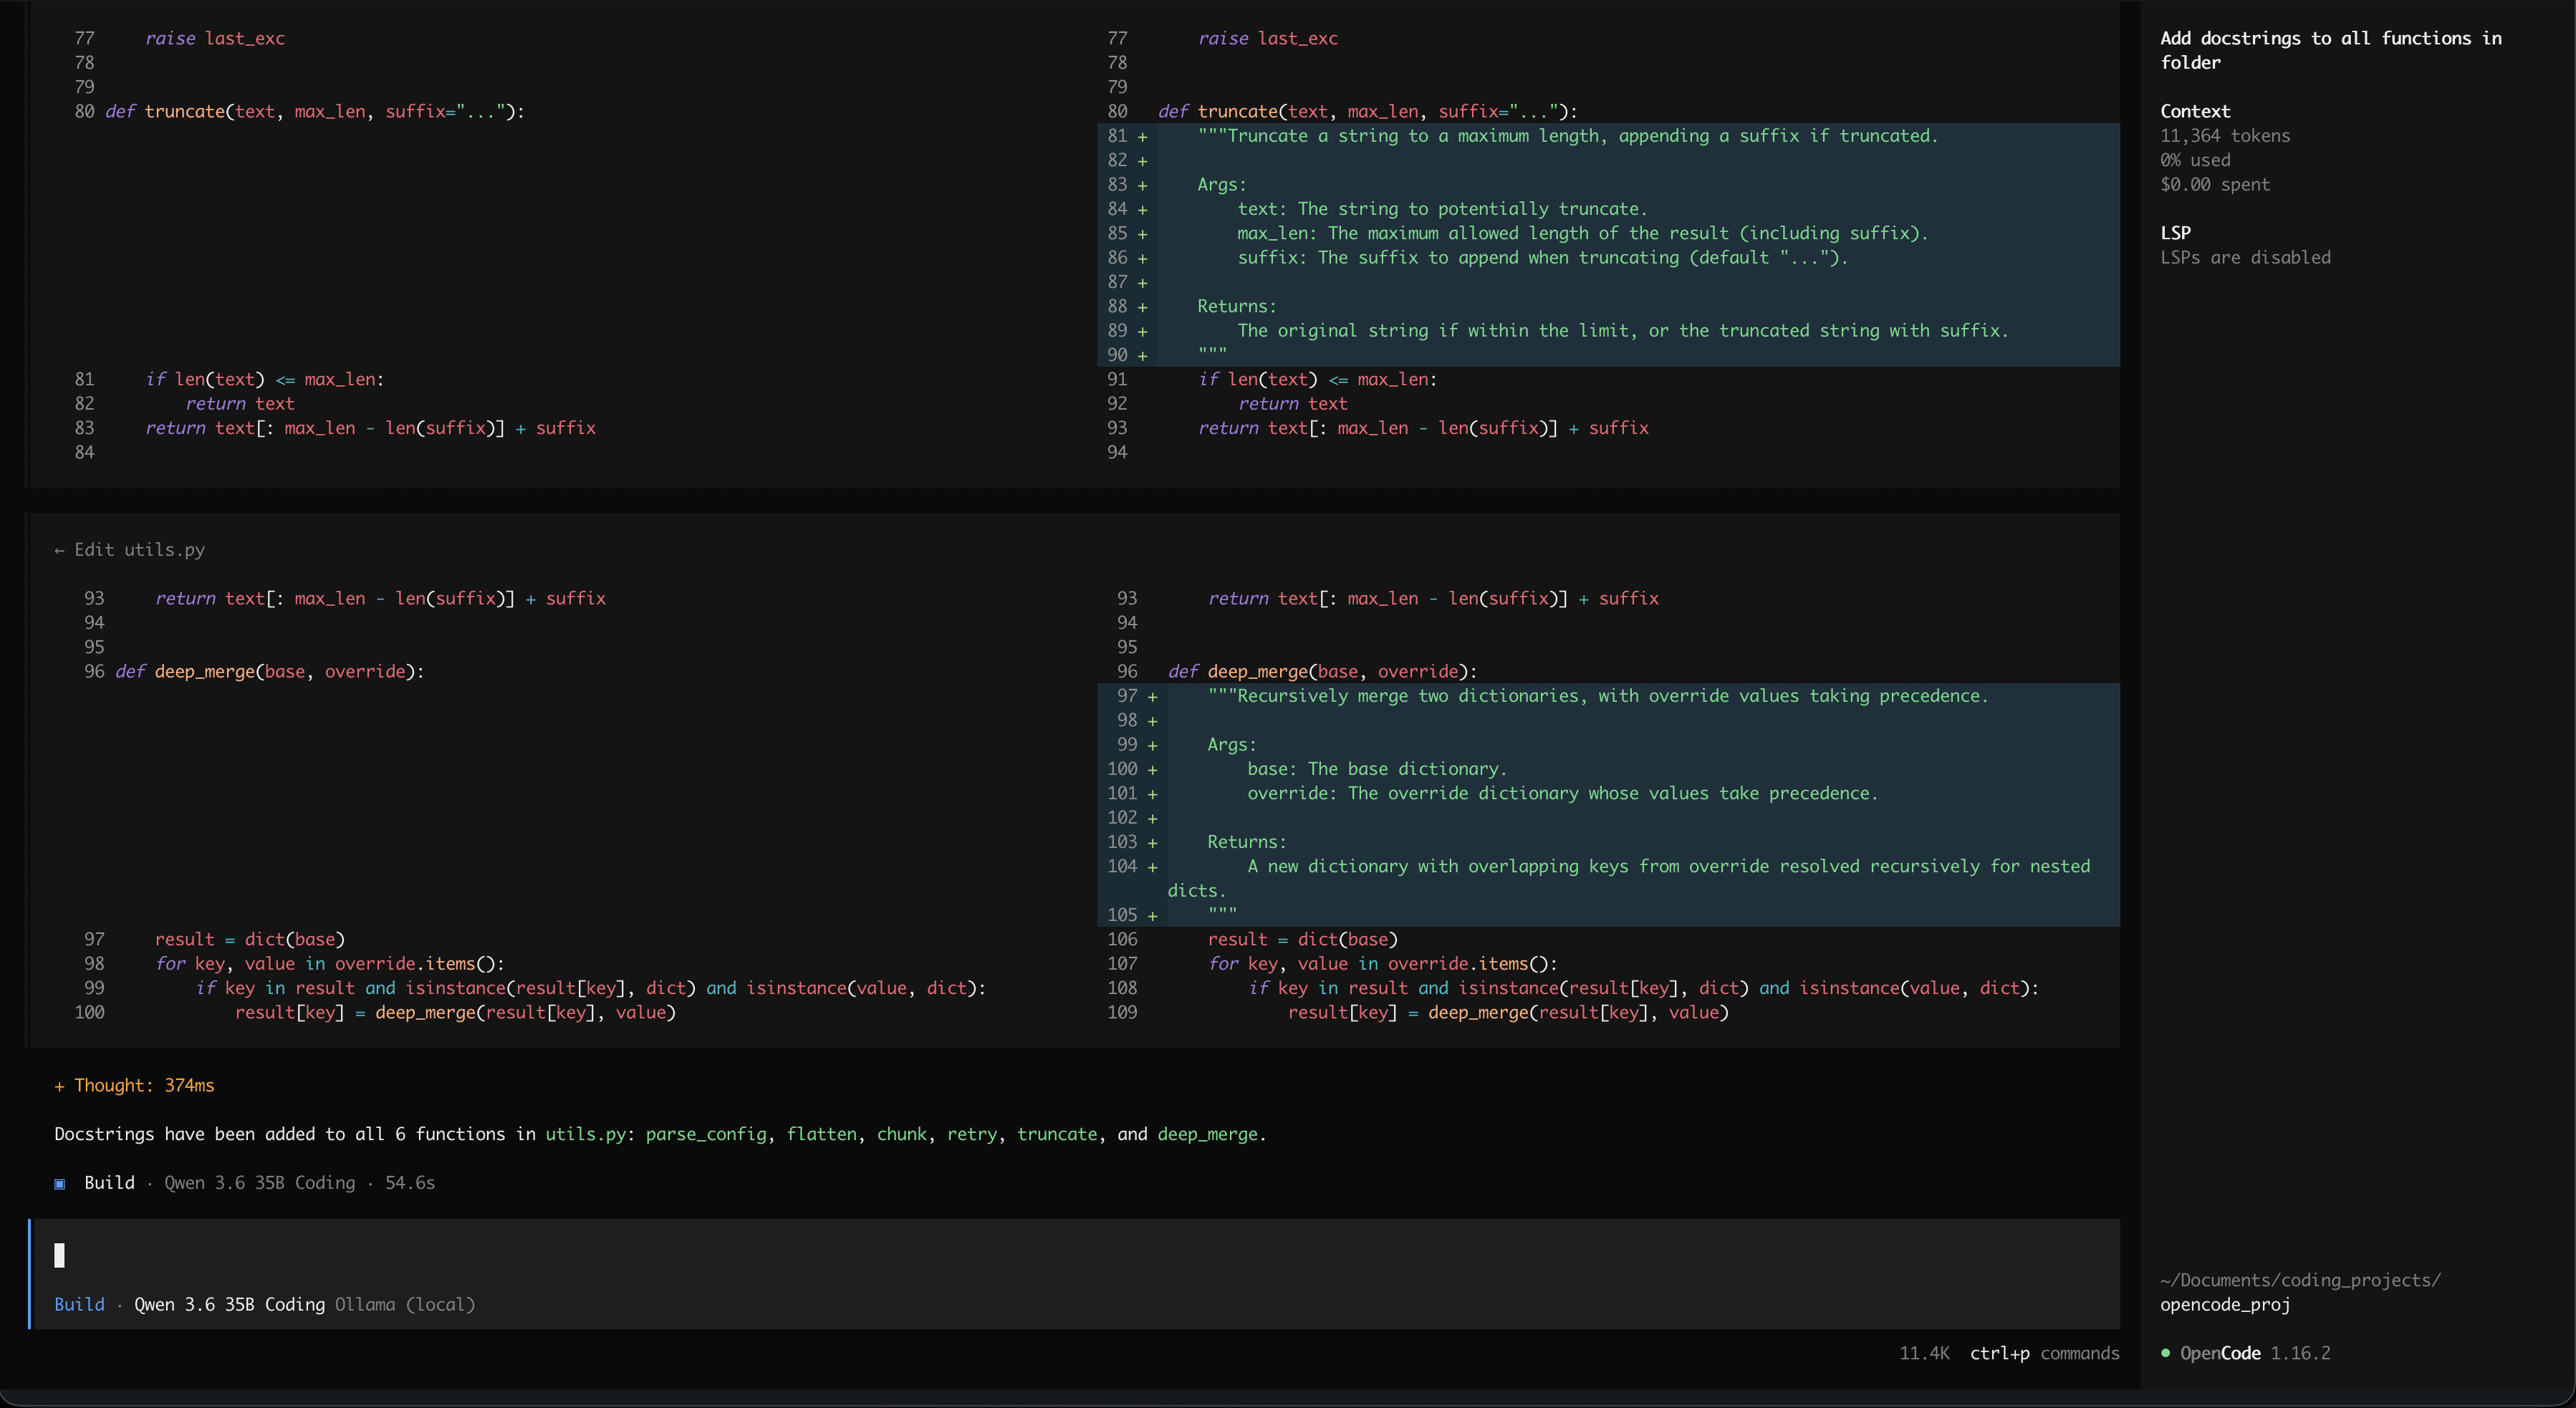
Task: Click the '$0.00 spent' value
Action: [x=2215, y=184]
